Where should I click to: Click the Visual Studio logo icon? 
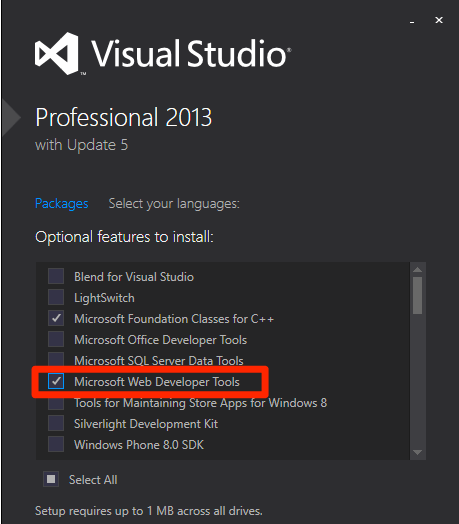(x=57, y=53)
